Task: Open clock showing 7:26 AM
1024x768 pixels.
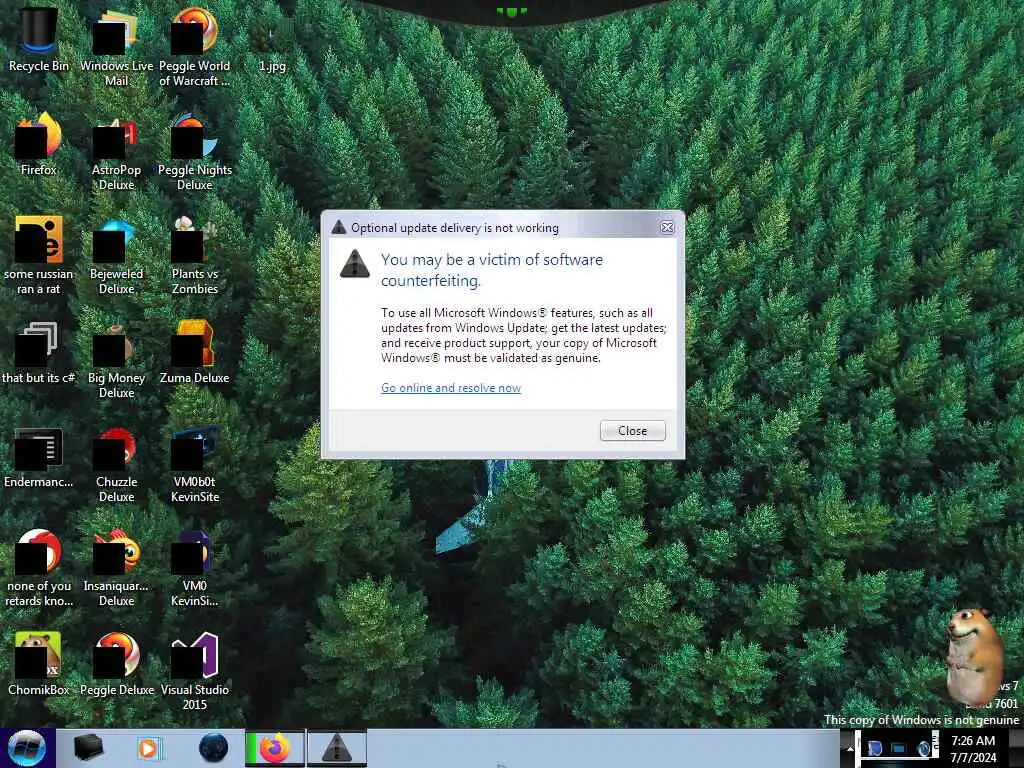Action: pos(973,748)
